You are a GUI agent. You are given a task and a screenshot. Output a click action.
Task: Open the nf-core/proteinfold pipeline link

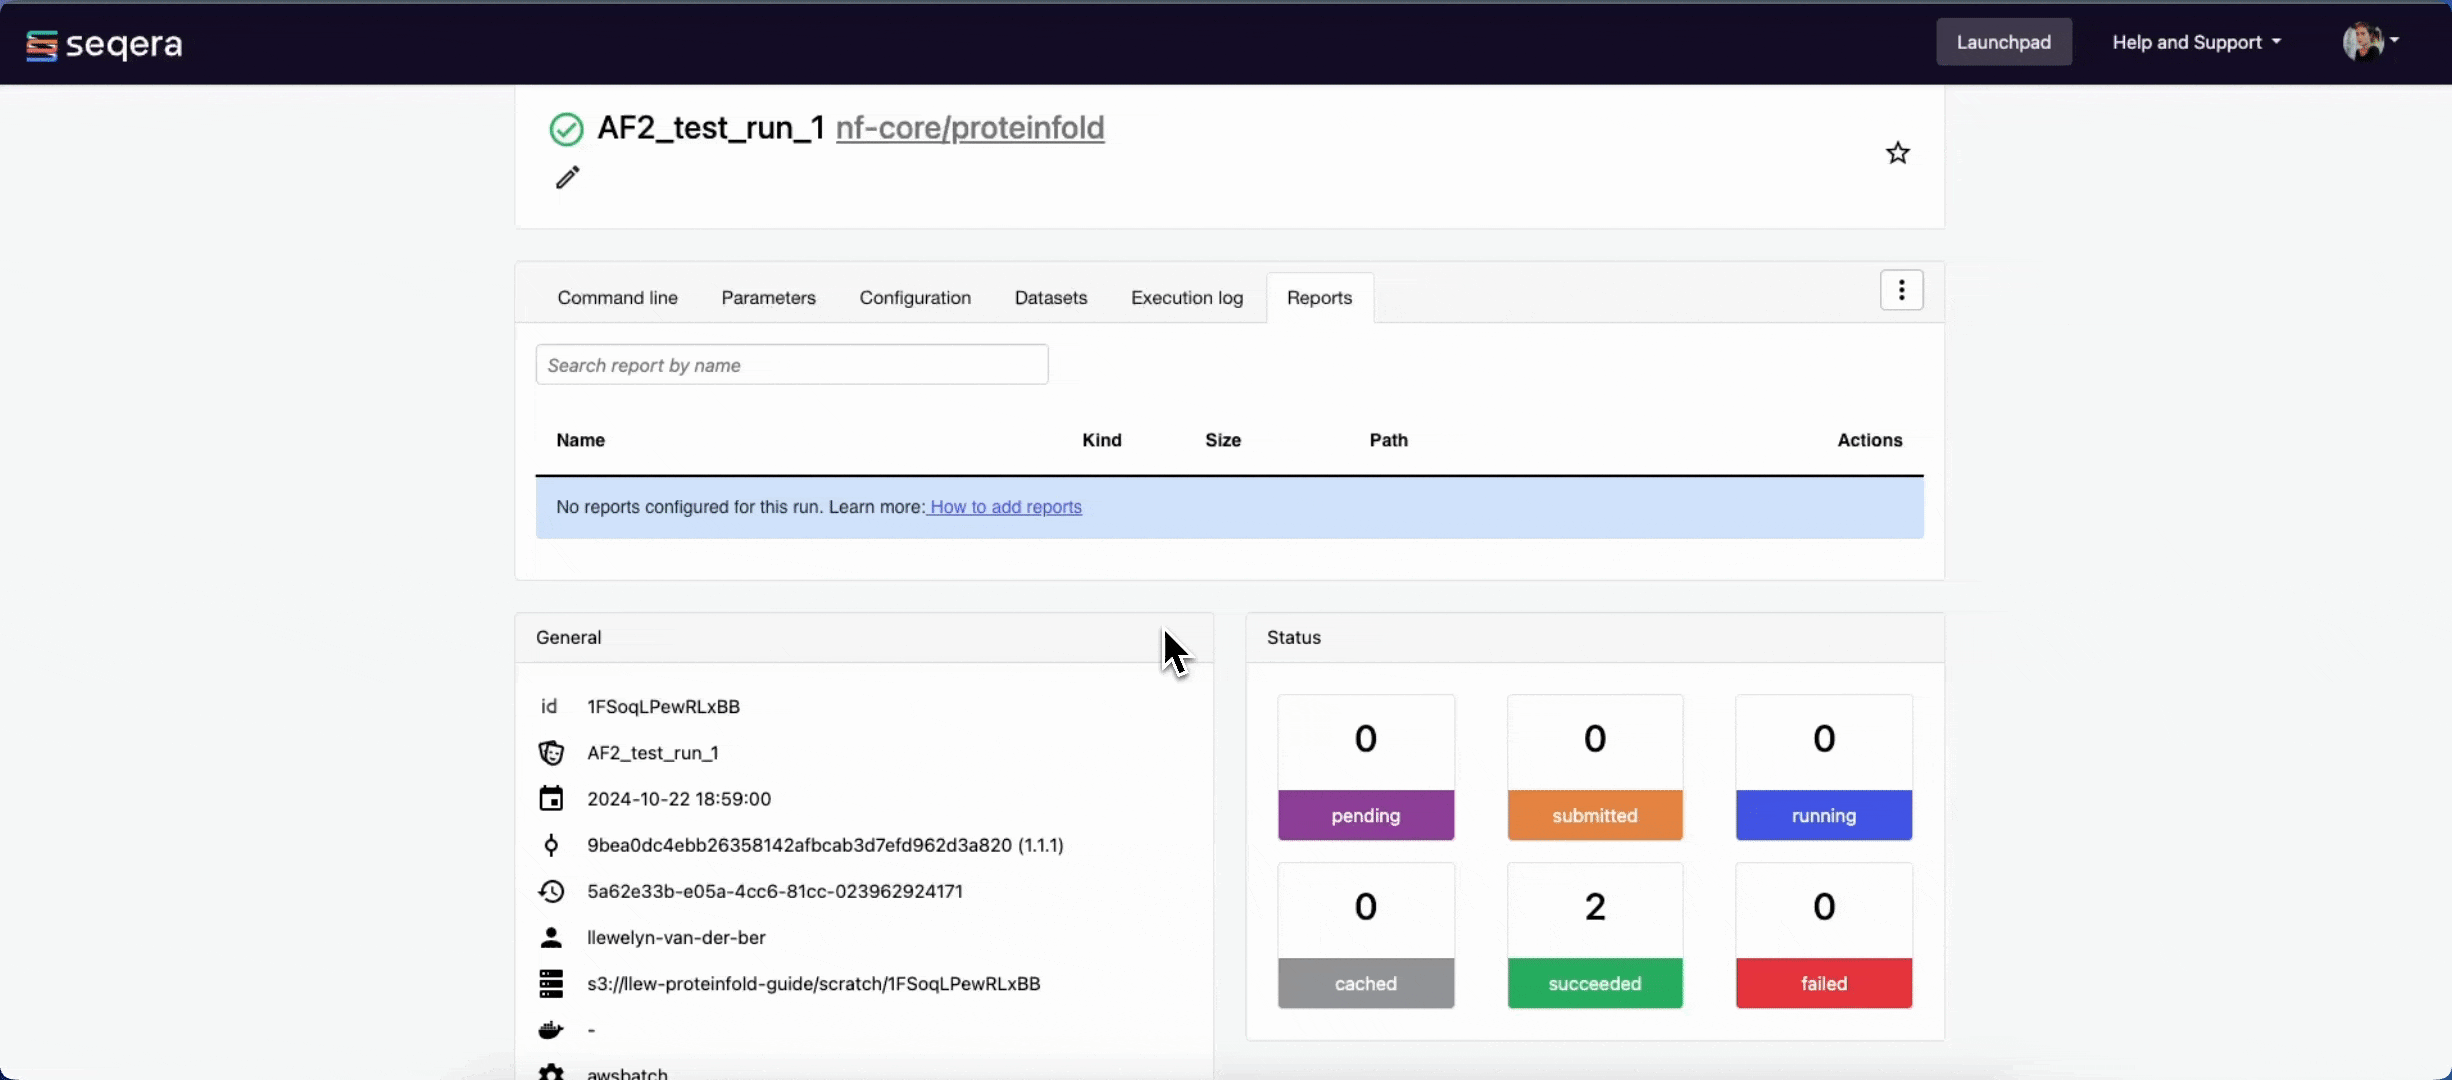pyautogui.click(x=969, y=128)
